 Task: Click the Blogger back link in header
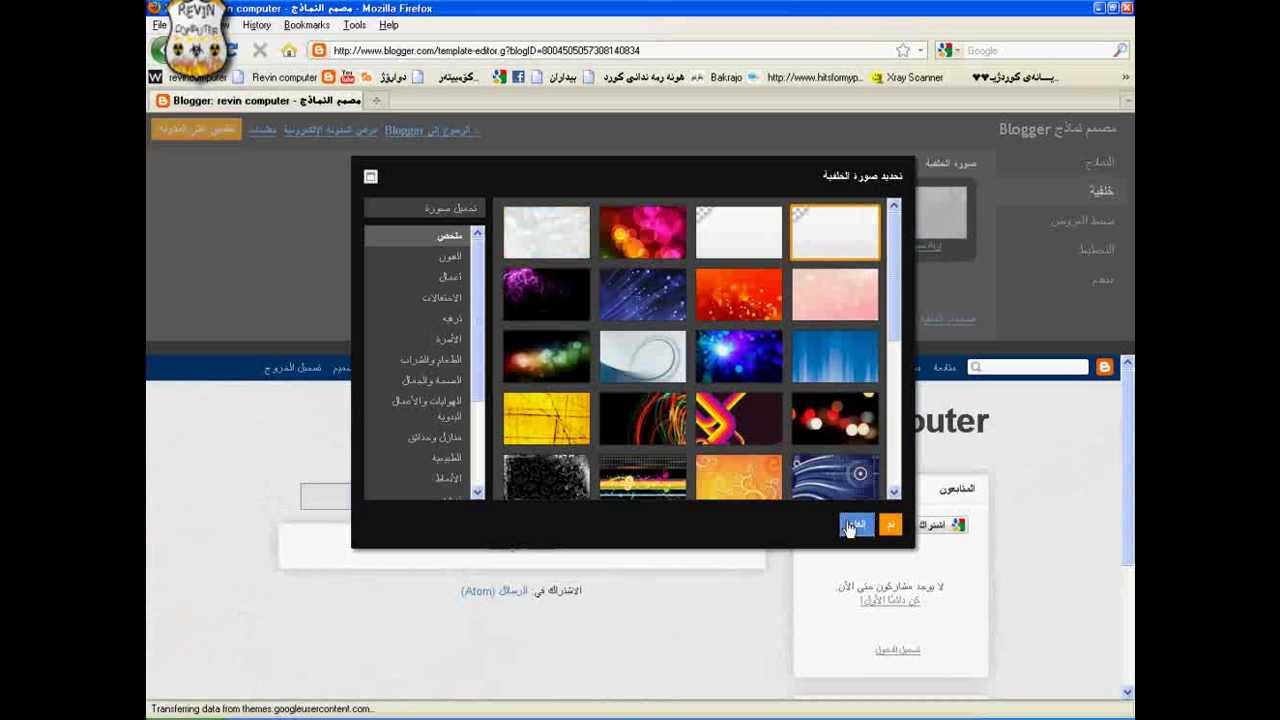pos(432,130)
